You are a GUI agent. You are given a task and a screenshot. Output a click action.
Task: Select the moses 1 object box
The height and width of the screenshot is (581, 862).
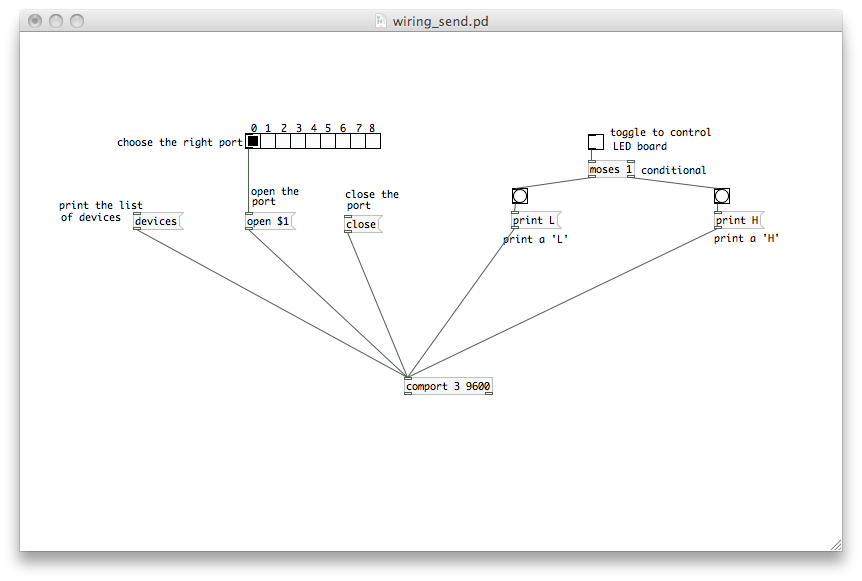(x=611, y=170)
